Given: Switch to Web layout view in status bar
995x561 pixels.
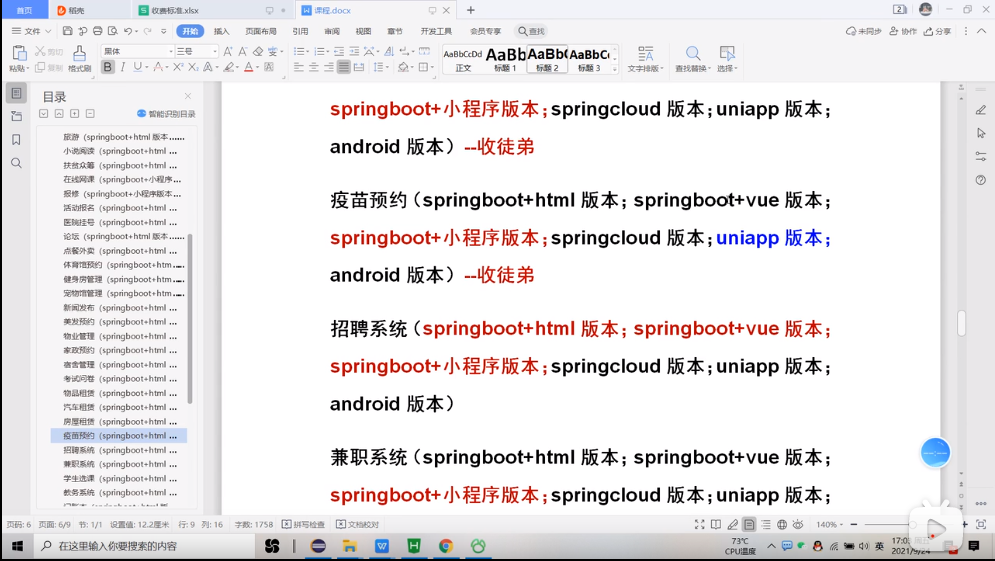Looking at the screenshot, I should pos(782,524).
